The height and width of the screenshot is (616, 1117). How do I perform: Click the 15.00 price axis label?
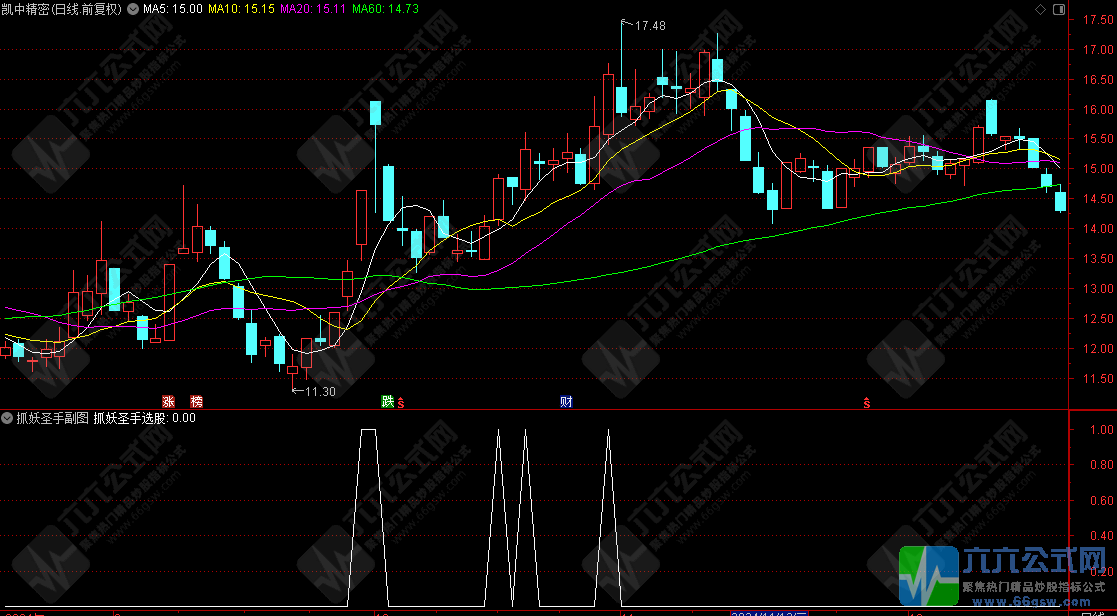tap(1096, 169)
